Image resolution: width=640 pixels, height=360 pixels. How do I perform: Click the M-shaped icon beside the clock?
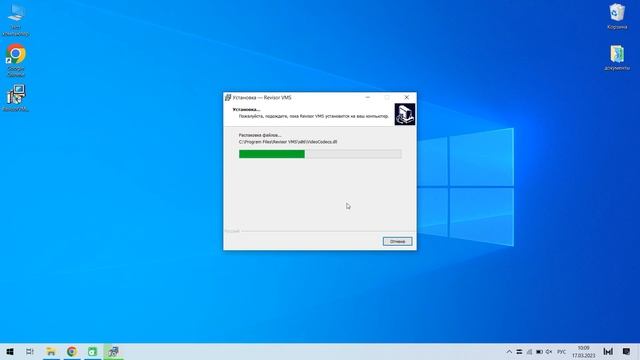pyautogui.click(x=608, y=351)
